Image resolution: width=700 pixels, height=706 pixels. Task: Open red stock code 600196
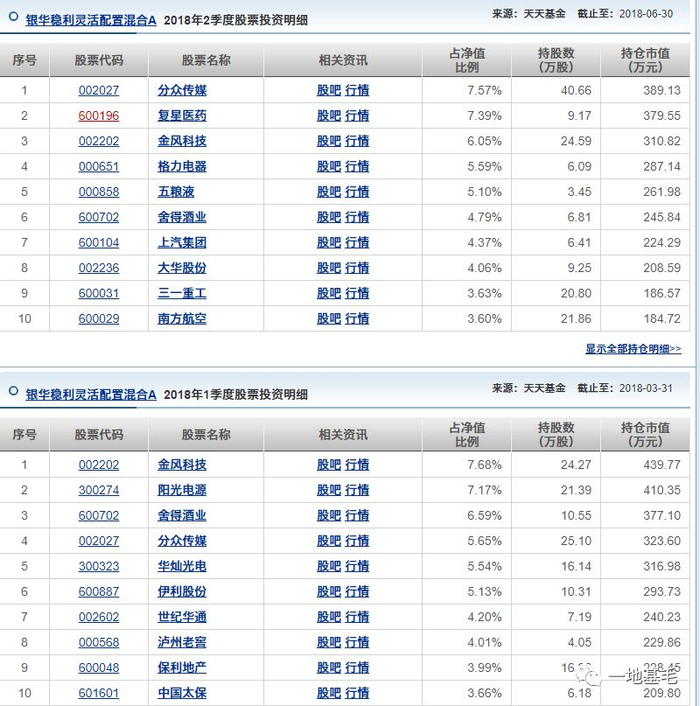tap(99, 116)
